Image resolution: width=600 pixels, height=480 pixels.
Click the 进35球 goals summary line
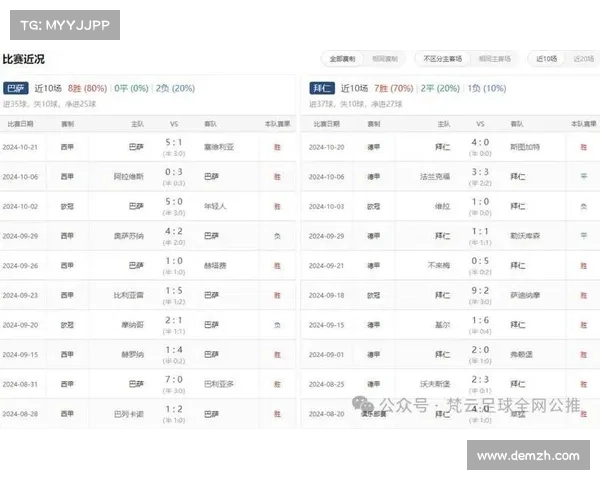coord(49,104)
